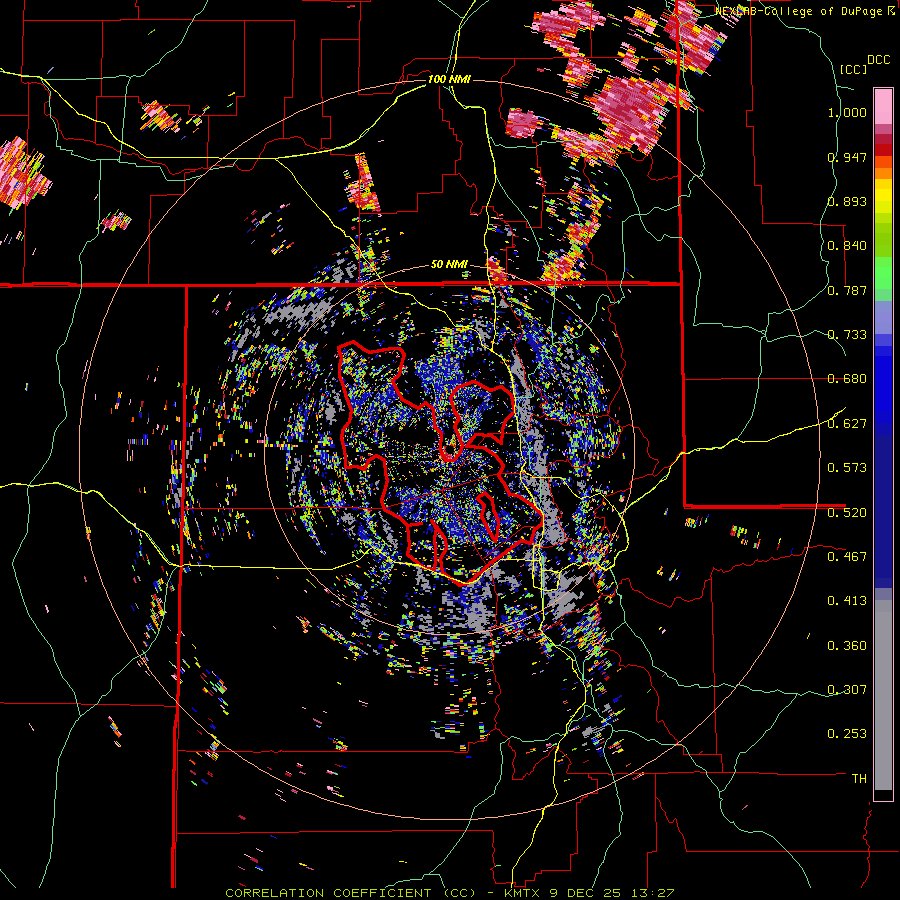The image size is (900, 900).
Task: Select the 0.627 scale value
Action: coord(847,423)
